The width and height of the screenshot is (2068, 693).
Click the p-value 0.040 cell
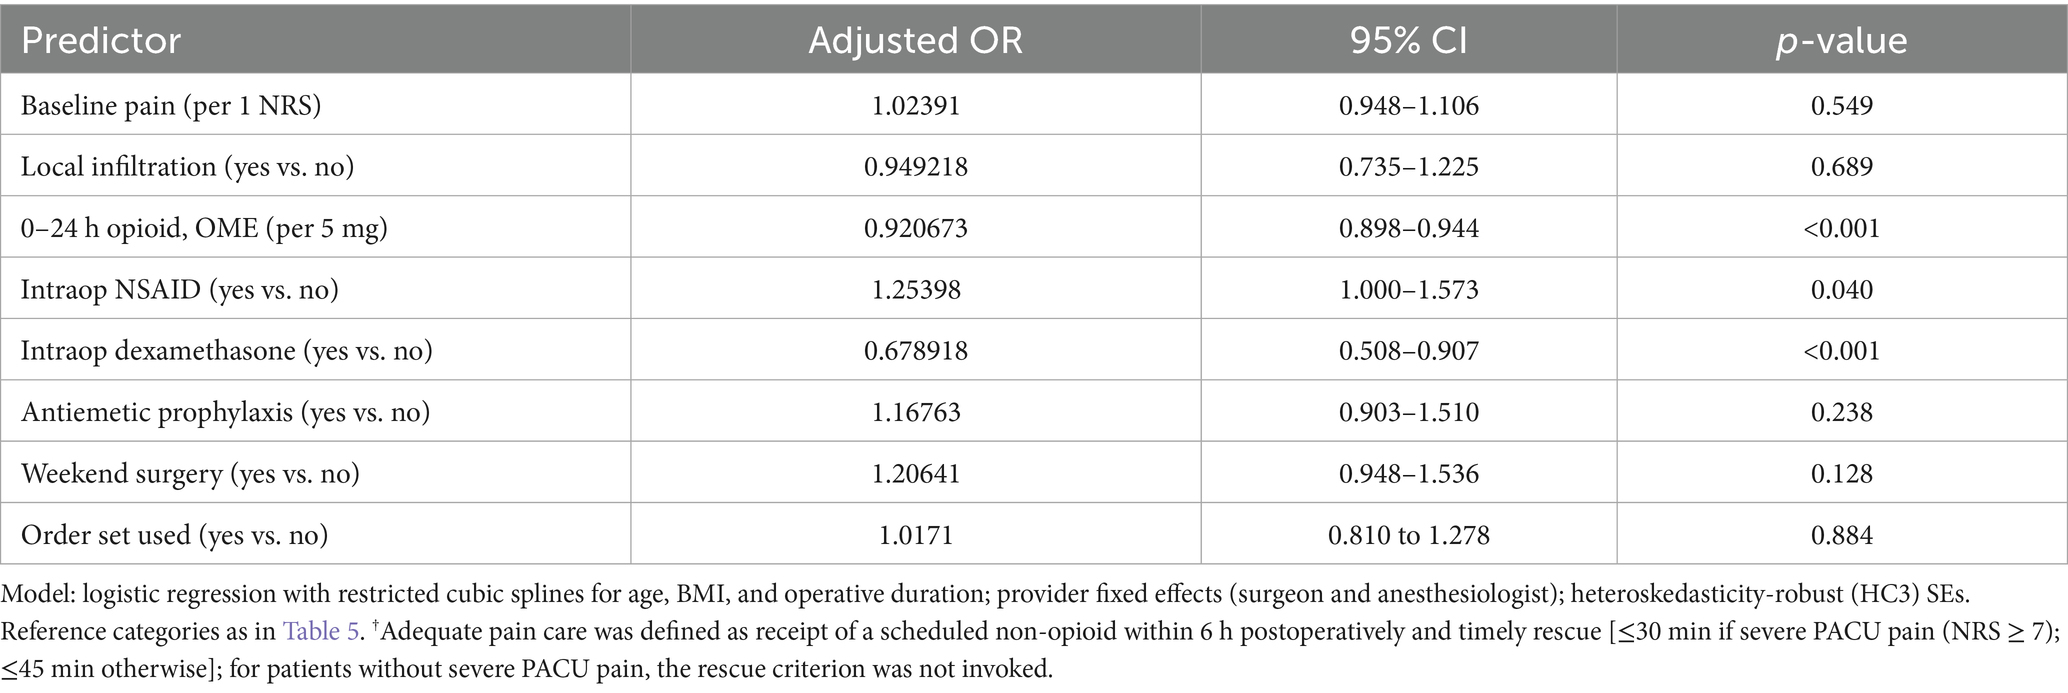click(1841, 290)
